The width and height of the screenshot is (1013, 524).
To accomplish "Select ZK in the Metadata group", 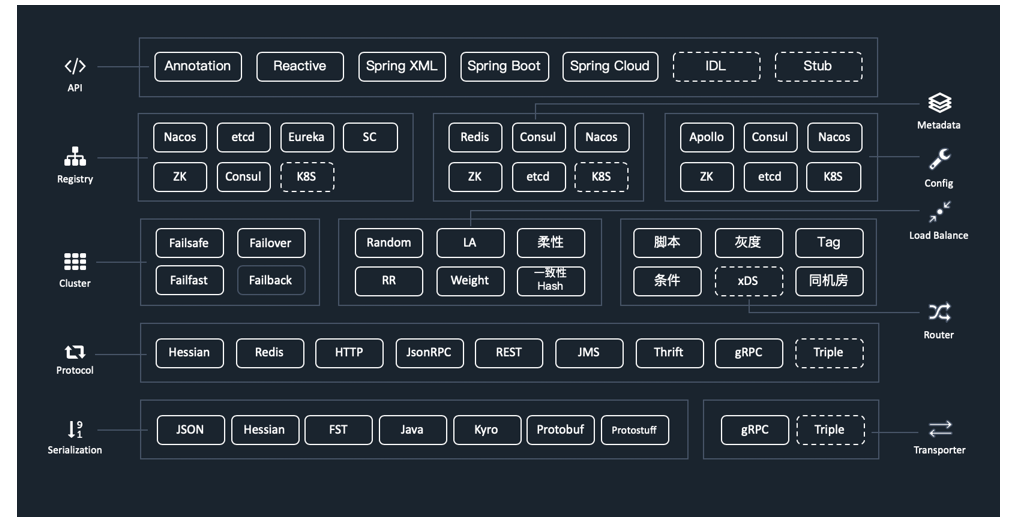I will click(x=475, y=177).
